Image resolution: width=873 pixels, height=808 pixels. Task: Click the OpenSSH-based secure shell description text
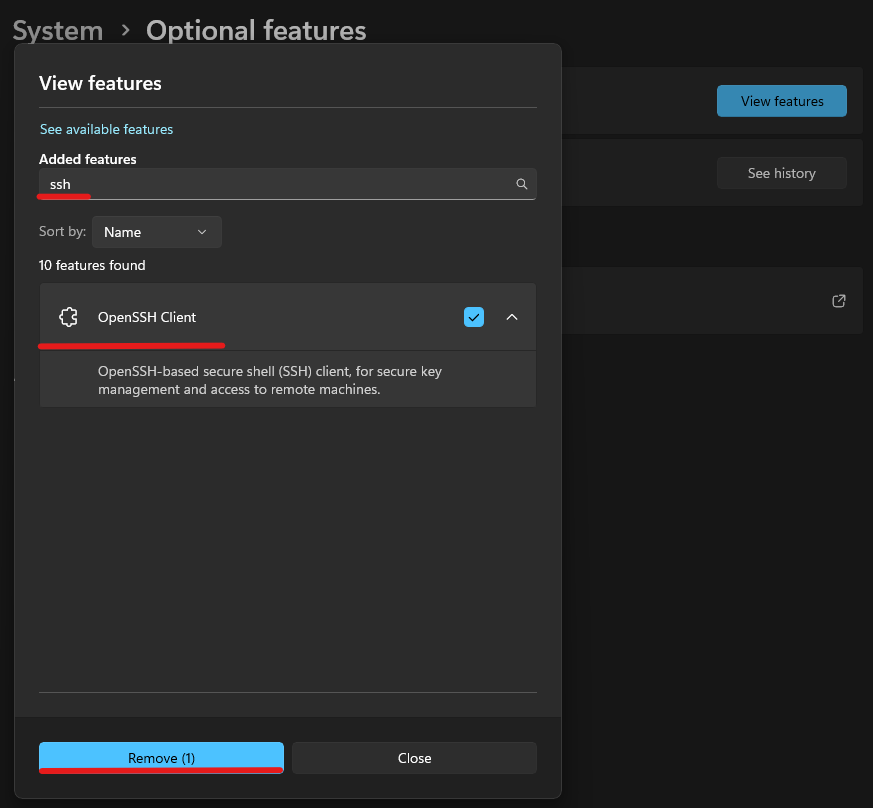[x=270, y=380]
